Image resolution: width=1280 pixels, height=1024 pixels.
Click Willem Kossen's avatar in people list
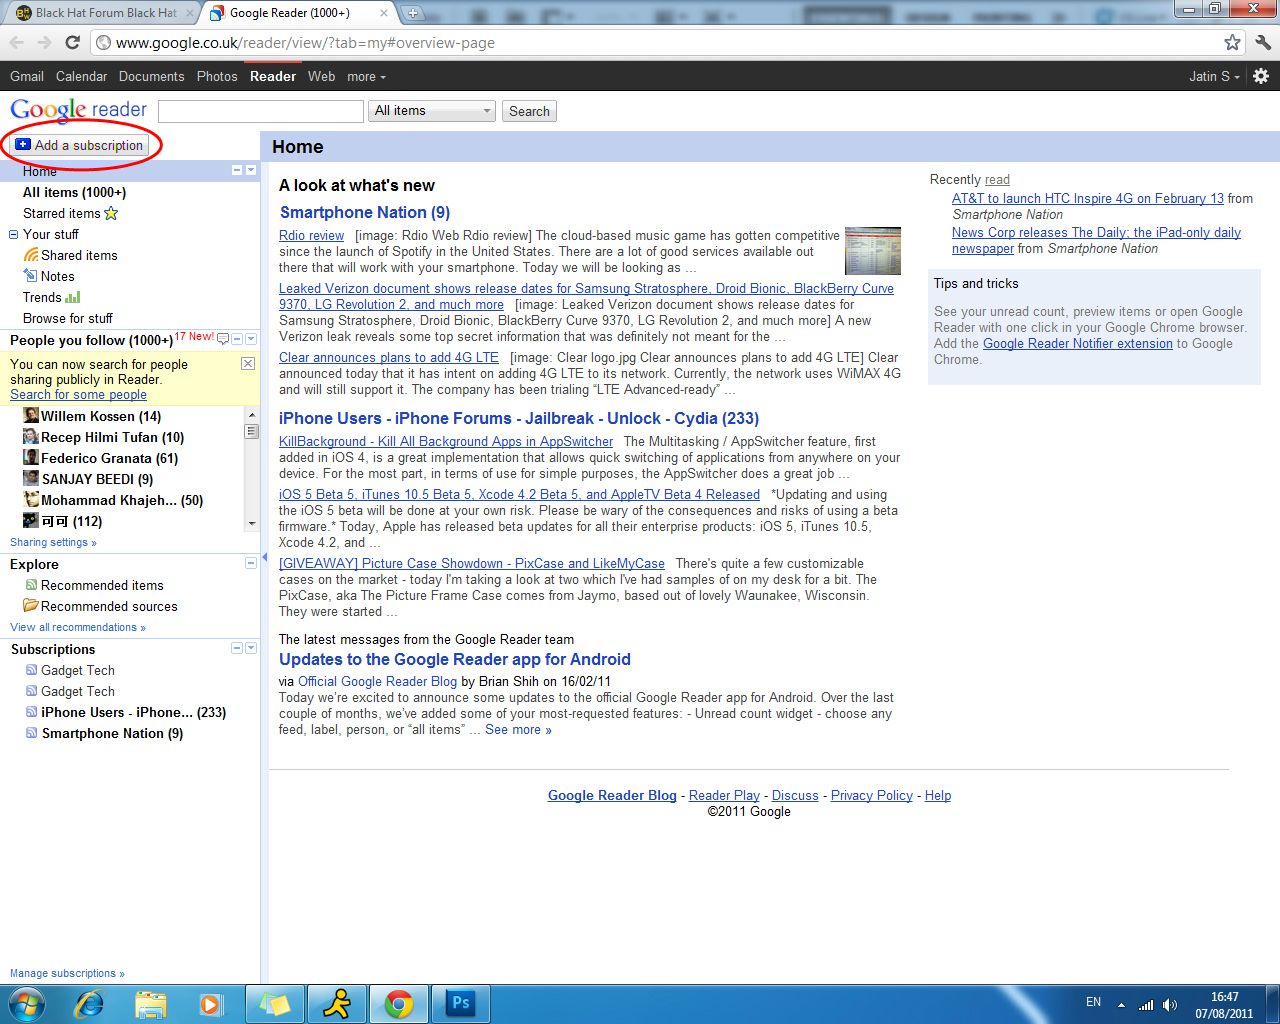pyautogui.click(x=31, y=416)
